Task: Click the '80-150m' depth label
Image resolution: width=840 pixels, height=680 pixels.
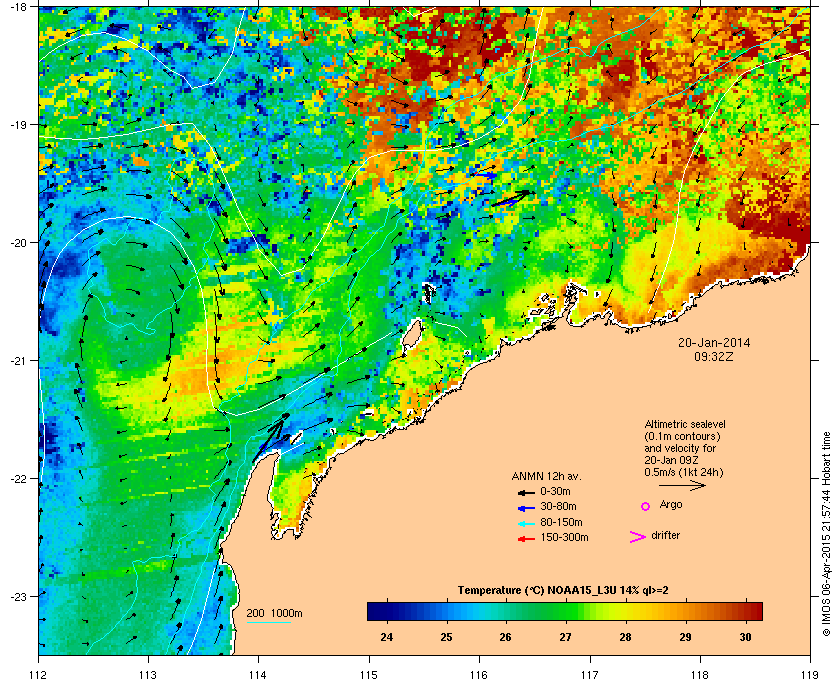Action: (x=561, y=522)
